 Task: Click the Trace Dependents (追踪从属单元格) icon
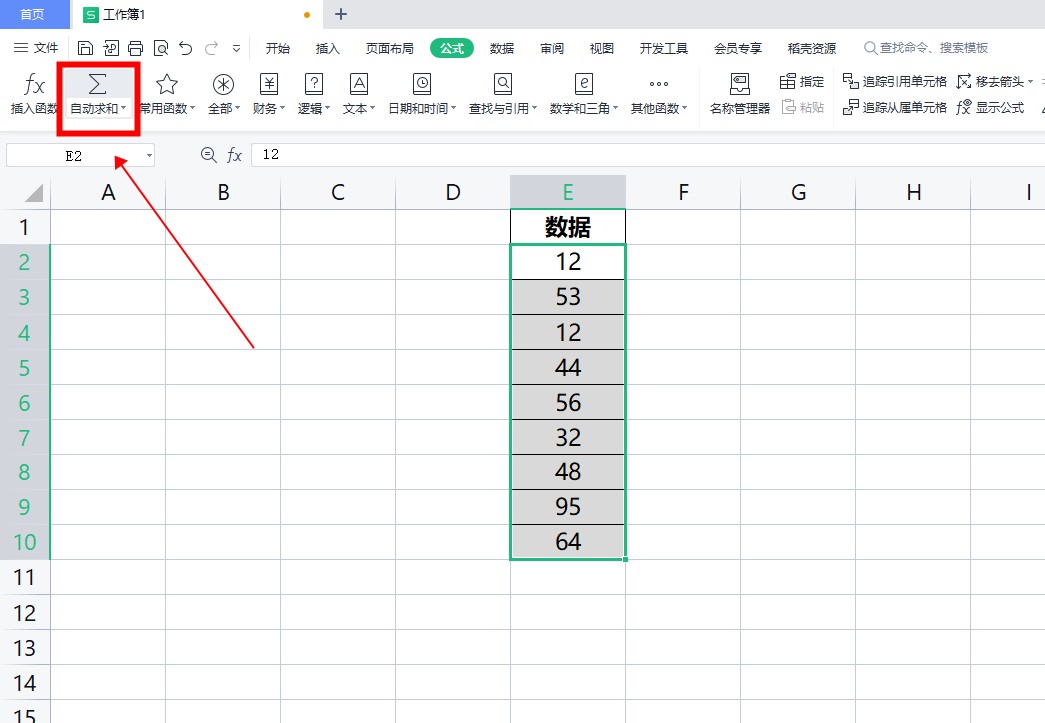900,107
